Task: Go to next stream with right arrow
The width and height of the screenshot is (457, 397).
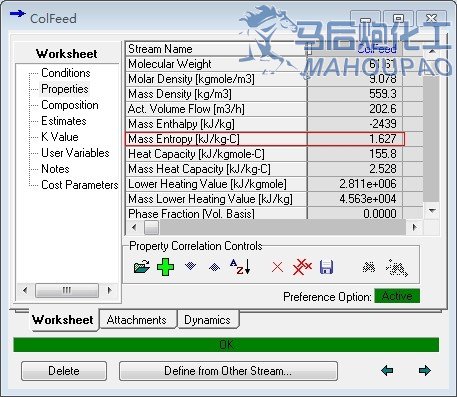Action: pyautogui.click(x=425, y=370)
